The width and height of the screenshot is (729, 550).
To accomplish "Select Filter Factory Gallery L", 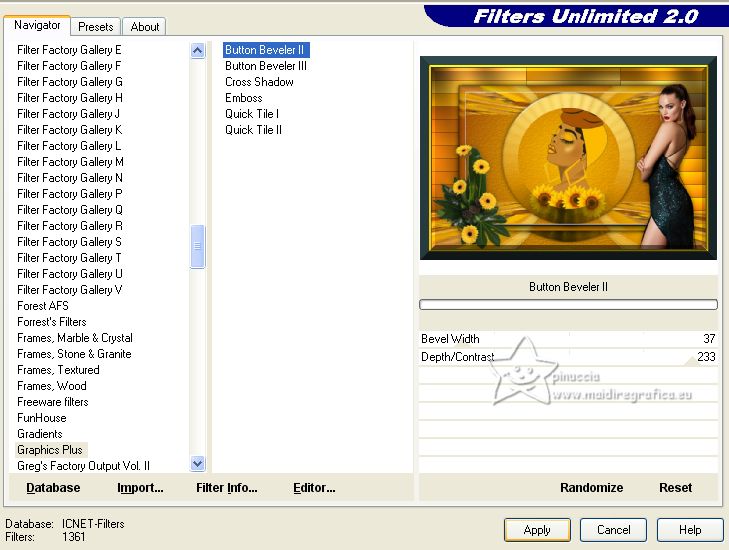I will point(69,146).
